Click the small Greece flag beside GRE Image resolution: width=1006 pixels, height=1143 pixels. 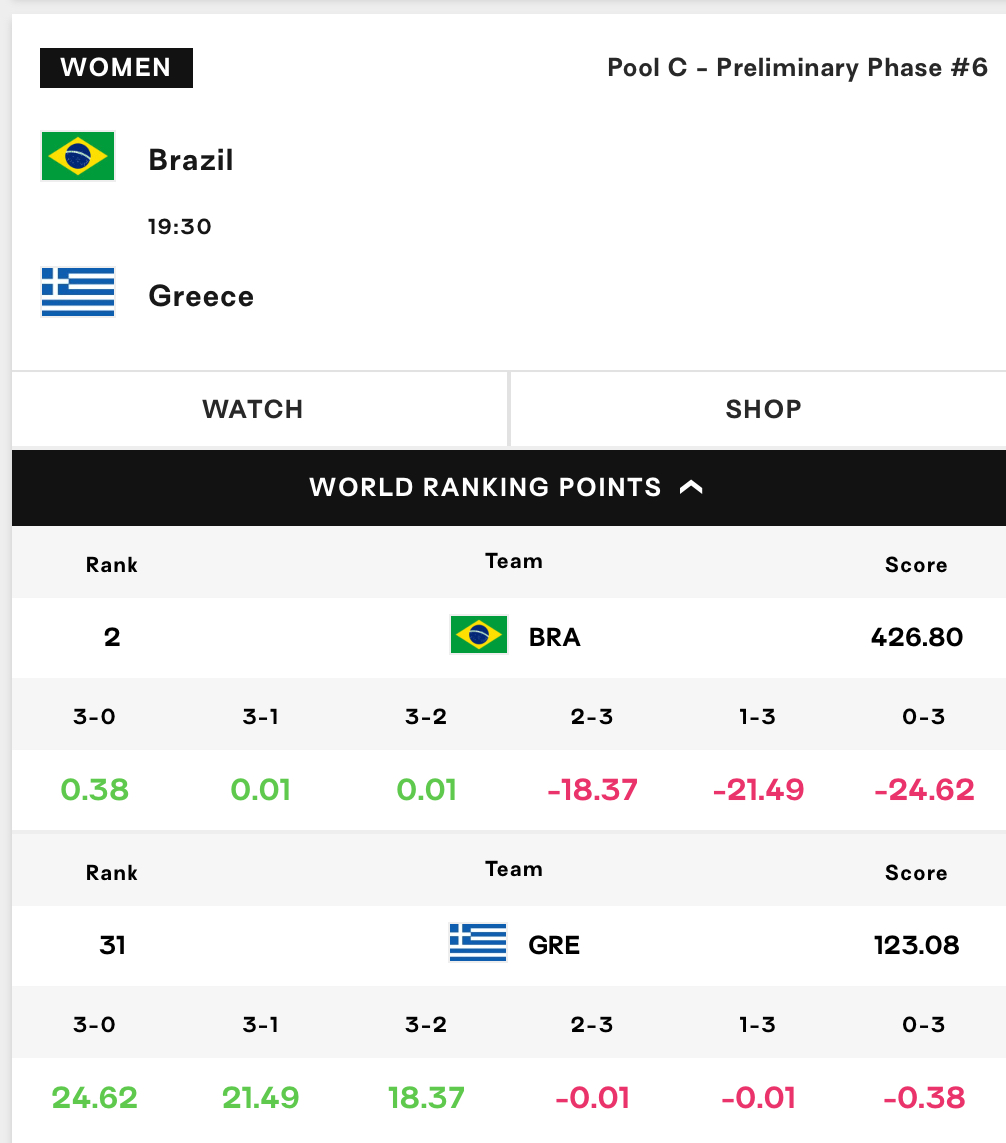point(478,943)
